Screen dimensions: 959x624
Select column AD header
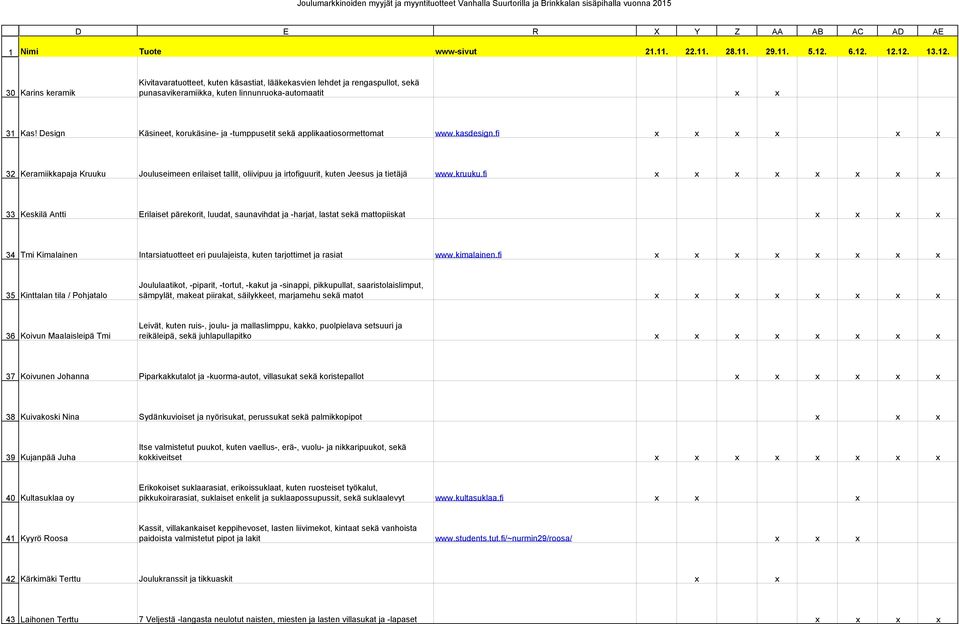tap(898, 31)
